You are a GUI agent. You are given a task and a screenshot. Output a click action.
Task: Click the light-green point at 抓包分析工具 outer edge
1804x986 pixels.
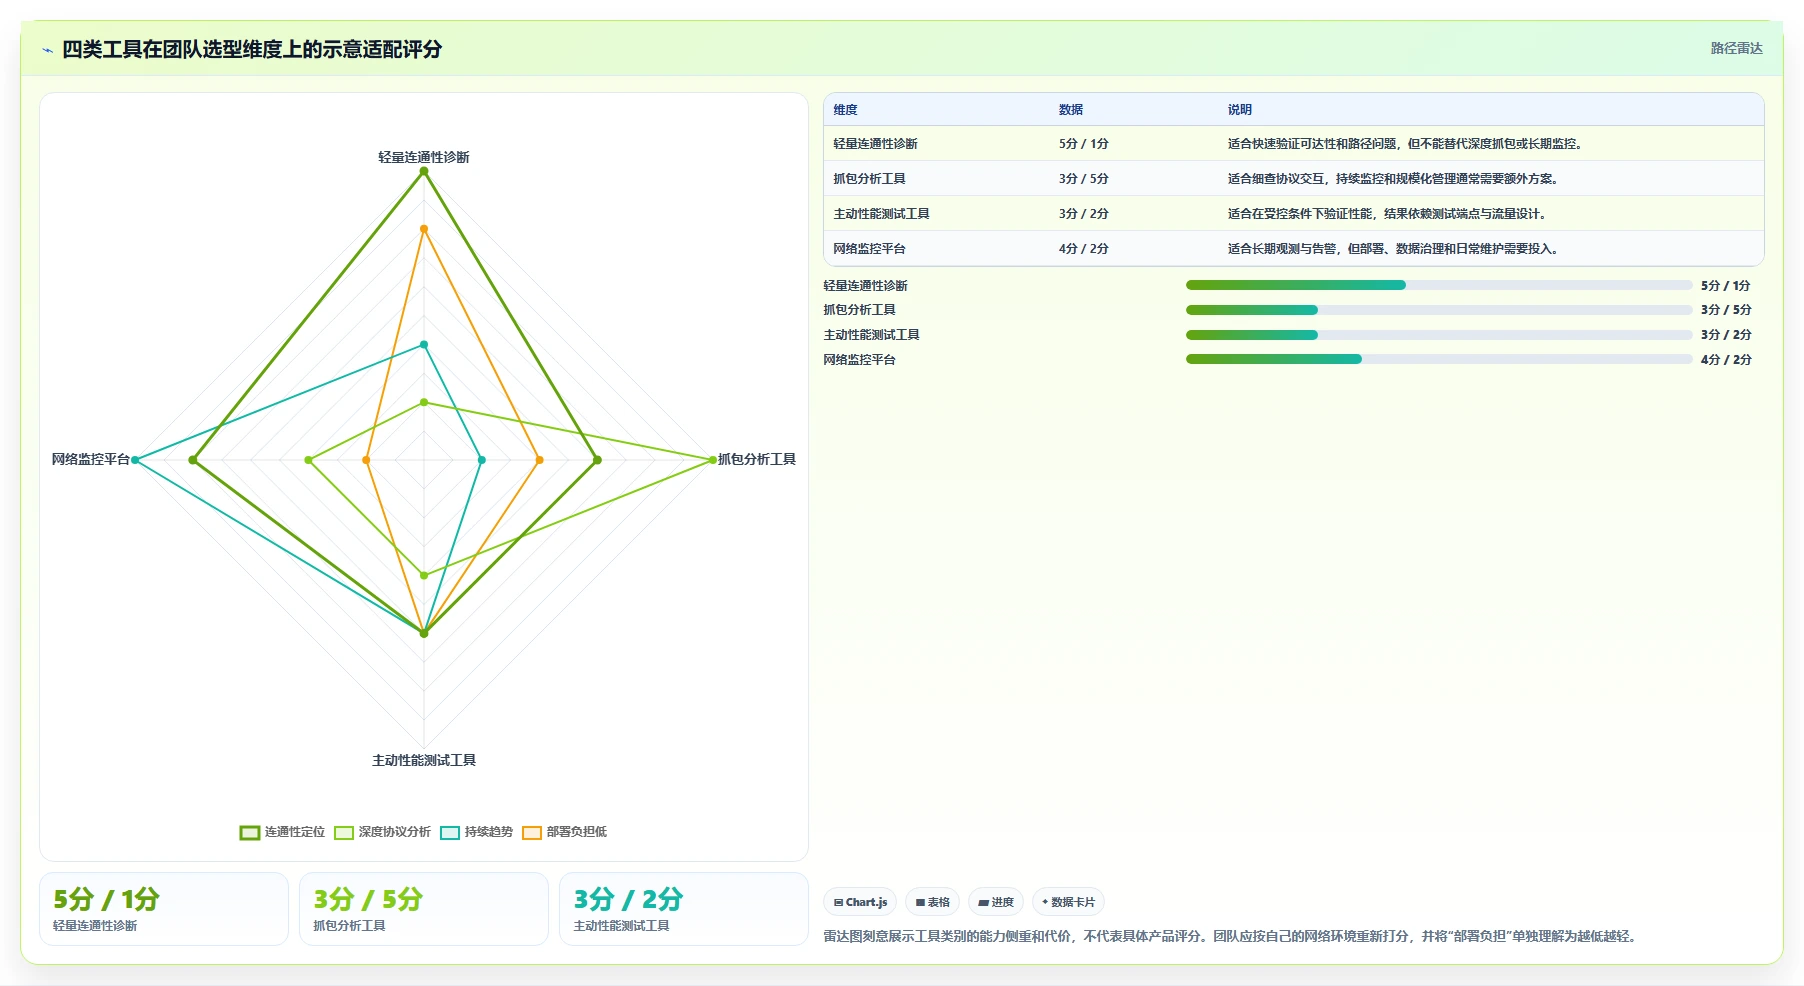[713, 460]
